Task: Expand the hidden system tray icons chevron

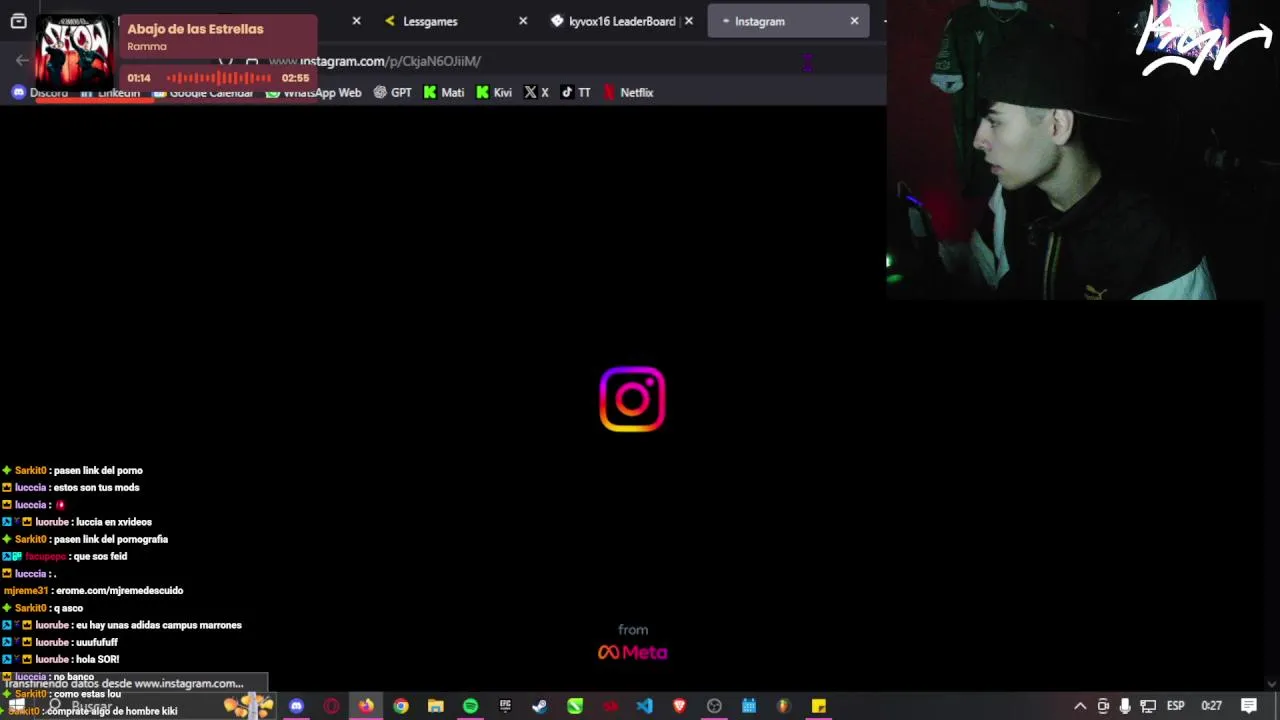Action: pyautogui.click(x=1080, y=706)
